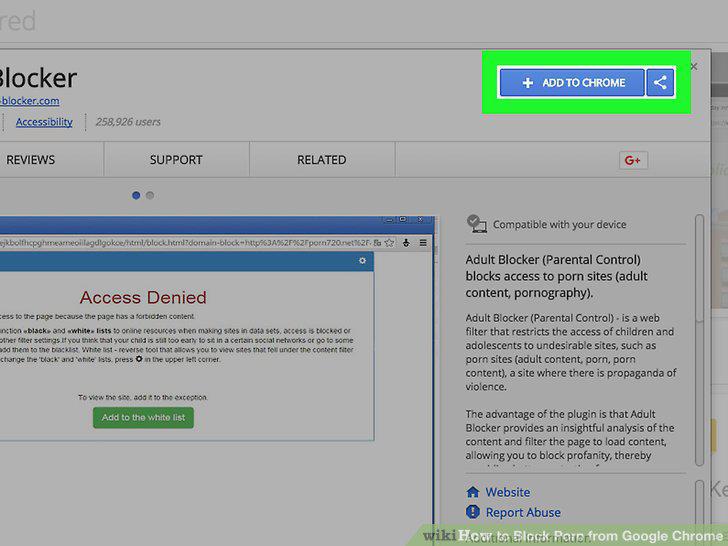Switch to the Related tab
Image resolution: width=728 pixels, height=546 pixels.
pos(322,160)
